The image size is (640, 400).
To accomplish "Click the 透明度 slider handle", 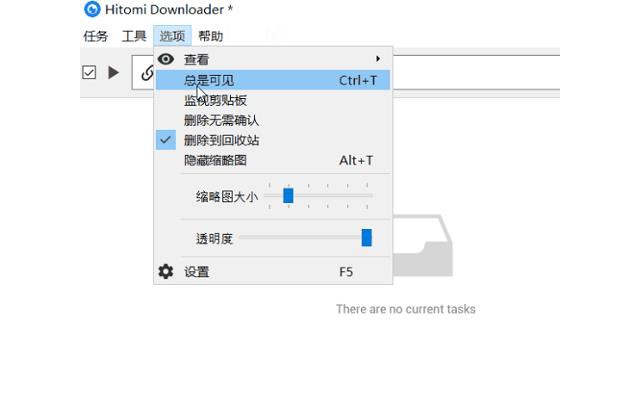I will click(x=367, y=238).
